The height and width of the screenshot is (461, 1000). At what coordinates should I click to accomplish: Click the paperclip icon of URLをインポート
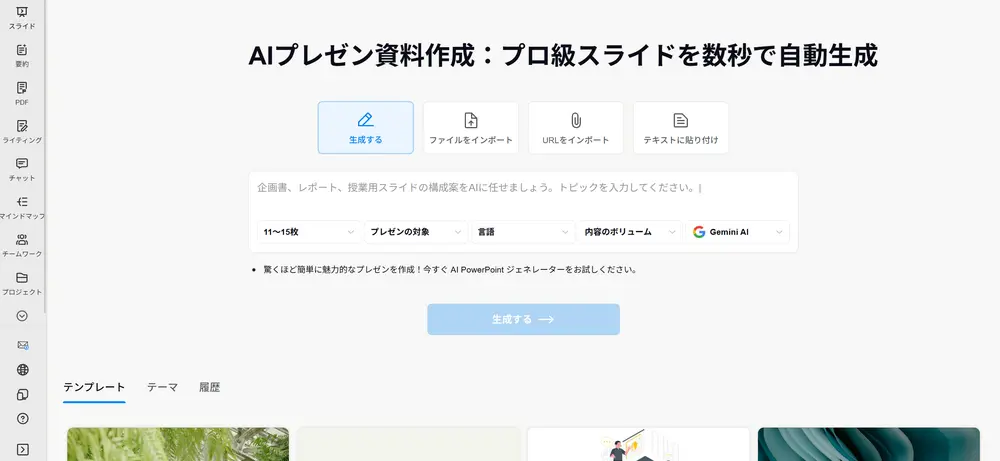[576, 120]
